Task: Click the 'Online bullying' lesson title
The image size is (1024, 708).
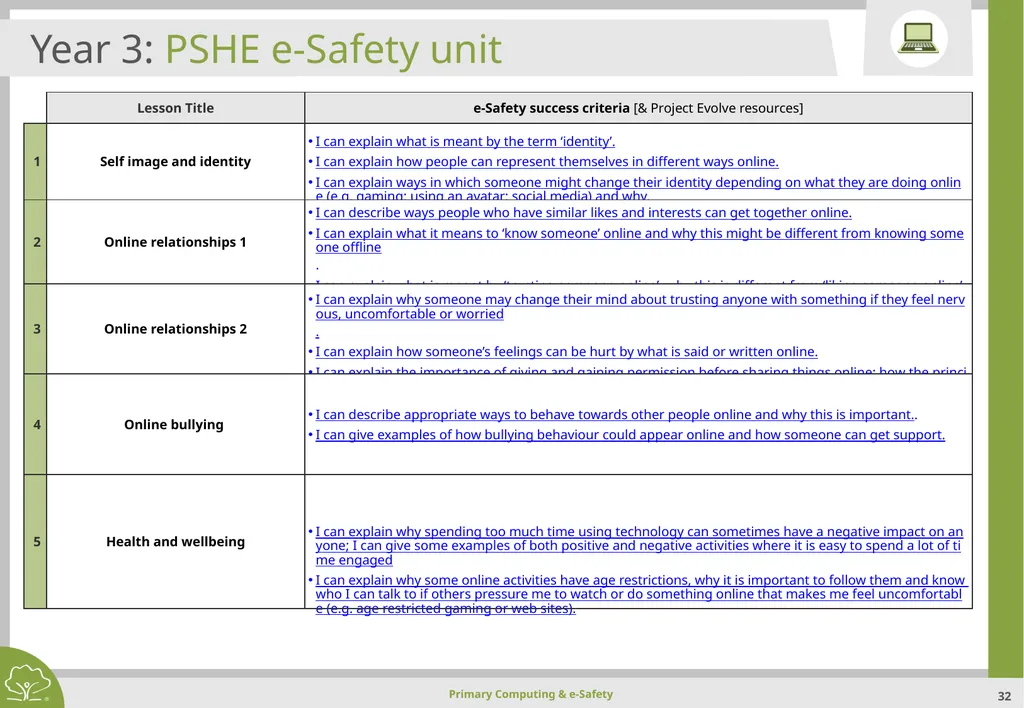Action: [x=174, y=425]
